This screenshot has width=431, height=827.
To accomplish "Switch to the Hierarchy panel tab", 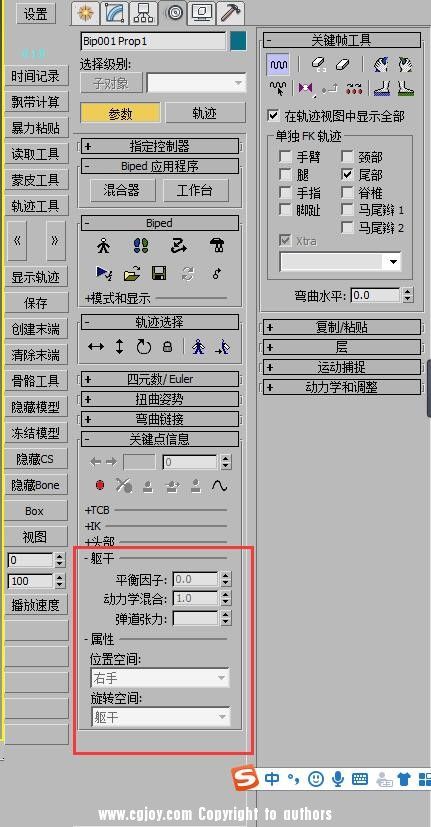I will coord(143,13).
